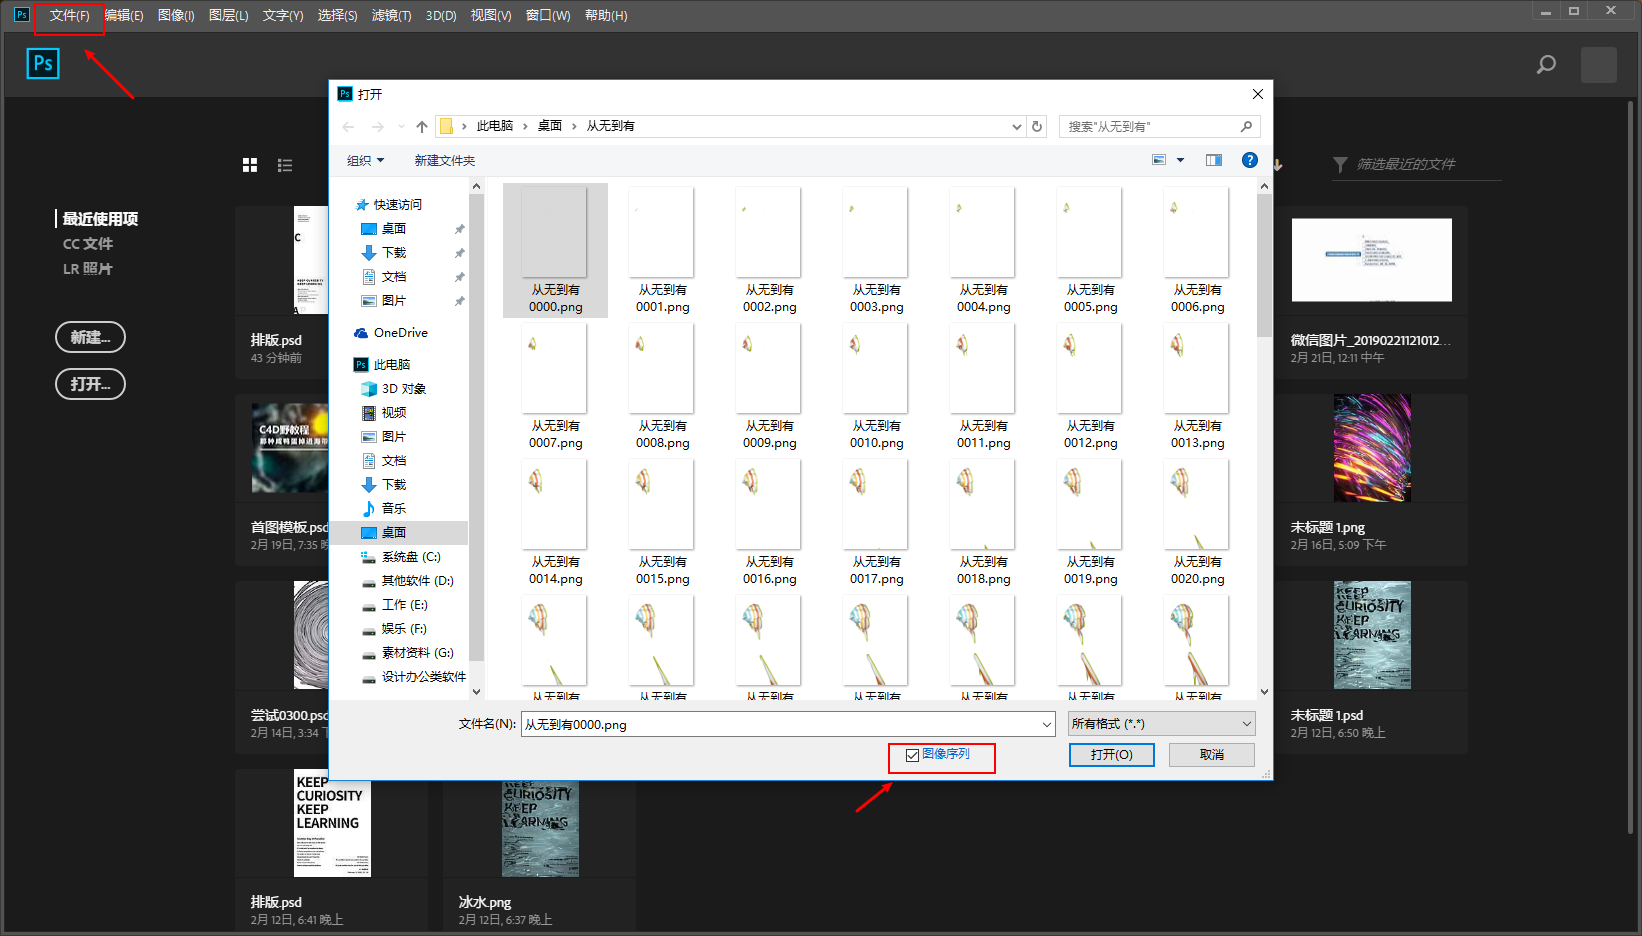Viewport: 1642px width, 936px height.
Task: Click the search magnifier icon in Photoshop
Action: 1546,65
